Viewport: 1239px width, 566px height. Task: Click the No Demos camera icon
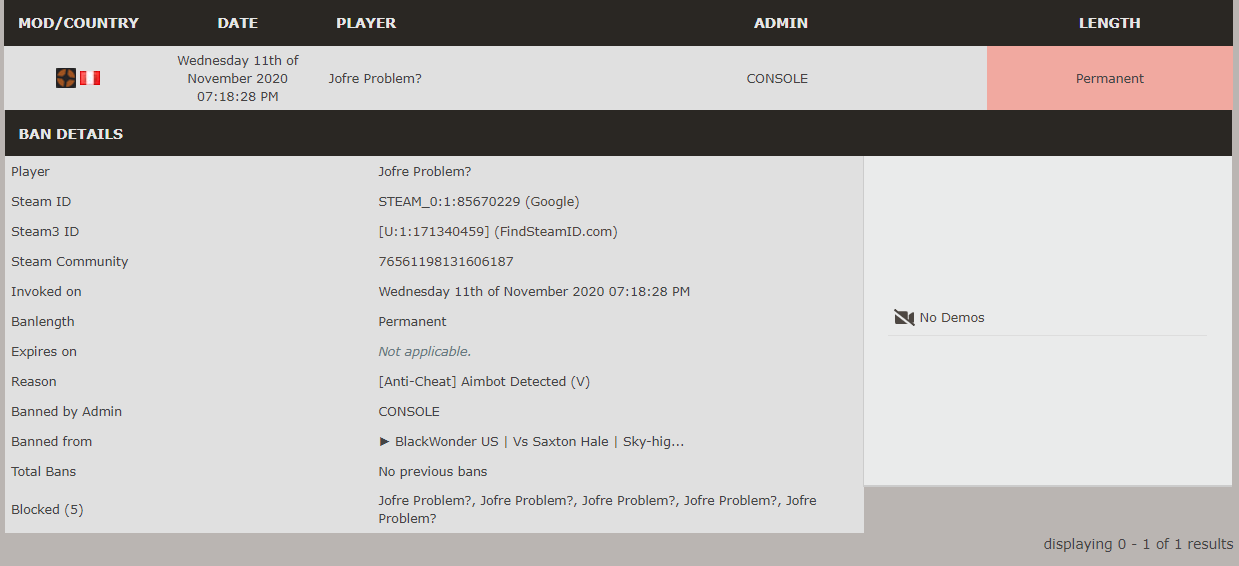click(904, 318)
